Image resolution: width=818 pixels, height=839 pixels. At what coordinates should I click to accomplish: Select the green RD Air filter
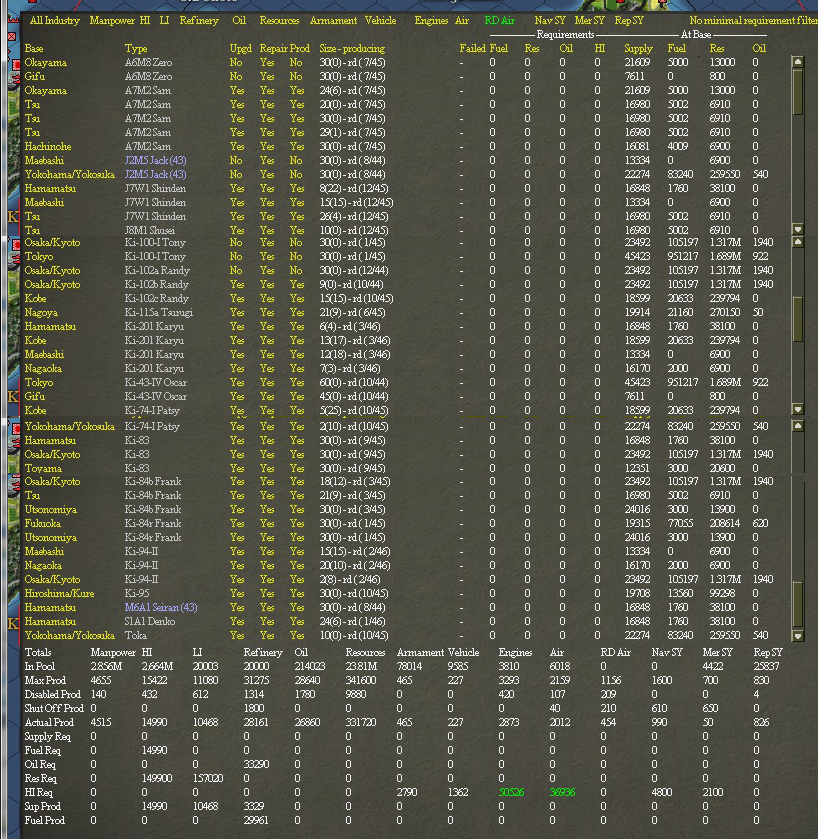[x=499, y=20]
